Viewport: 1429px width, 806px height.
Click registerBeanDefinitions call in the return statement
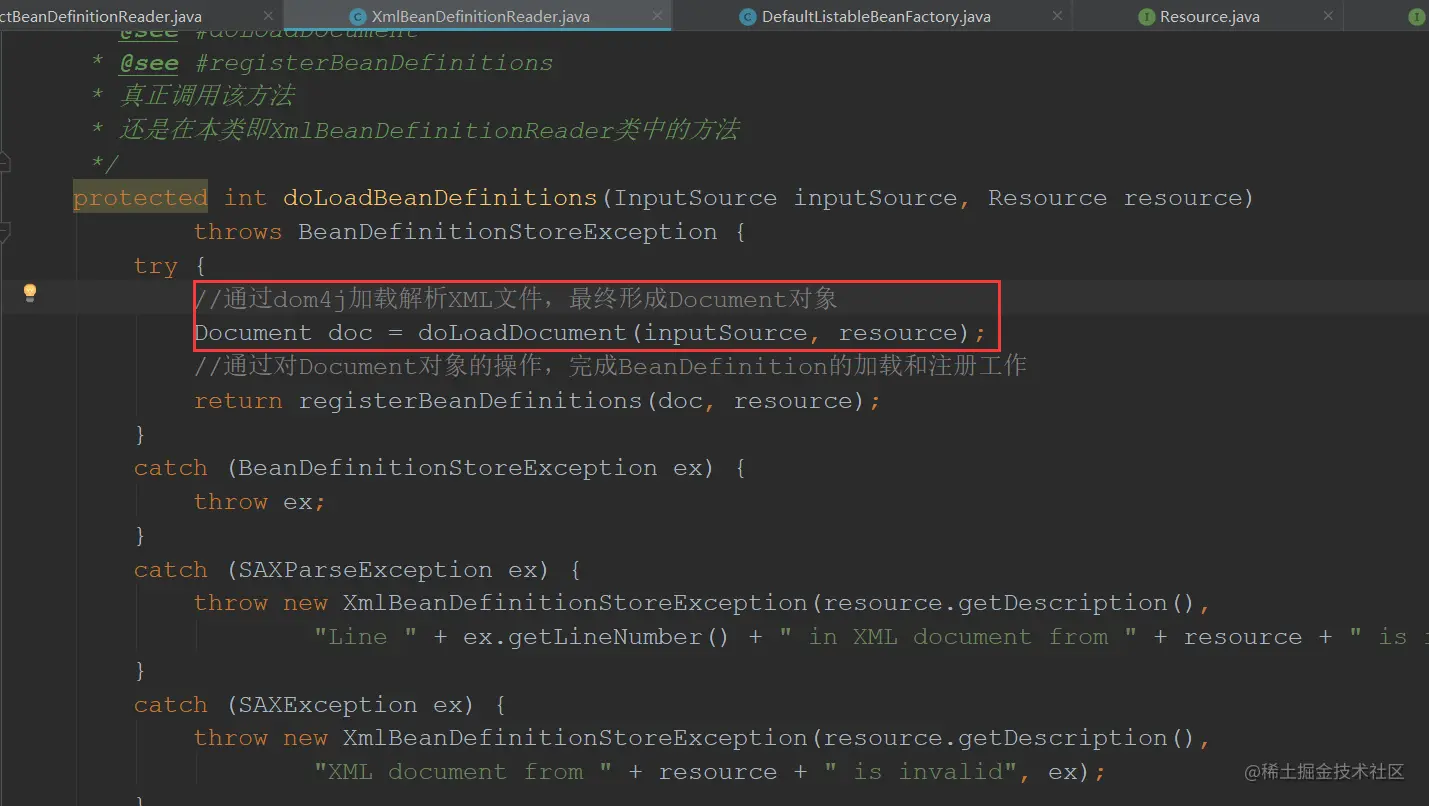473,401
